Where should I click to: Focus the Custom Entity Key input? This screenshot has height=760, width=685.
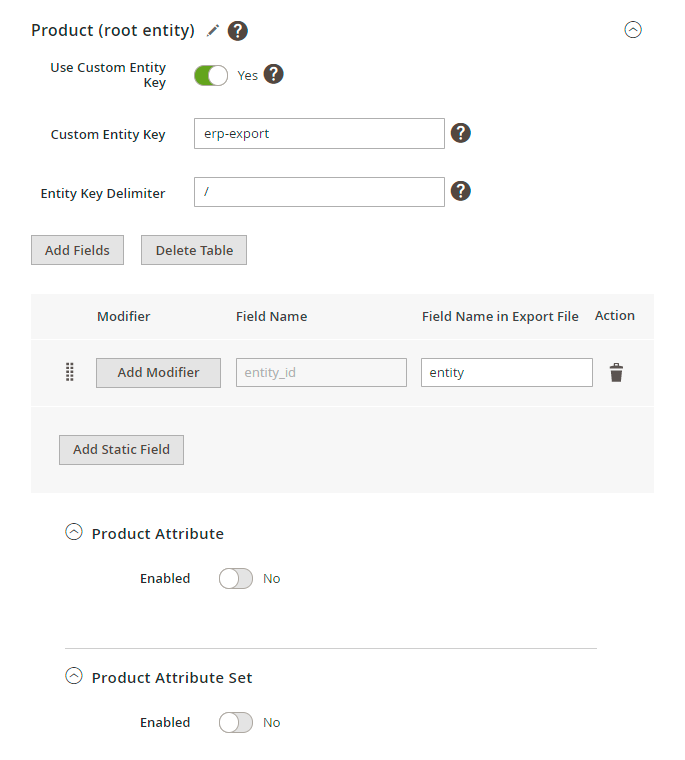coord(318,133)
